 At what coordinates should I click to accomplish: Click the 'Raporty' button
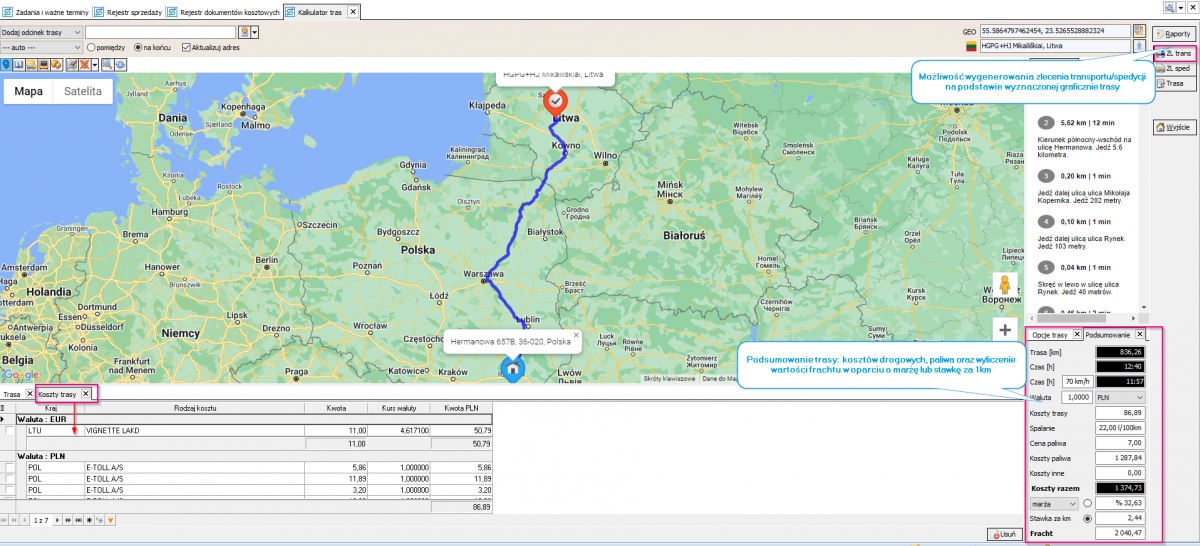click(1176, 34)
